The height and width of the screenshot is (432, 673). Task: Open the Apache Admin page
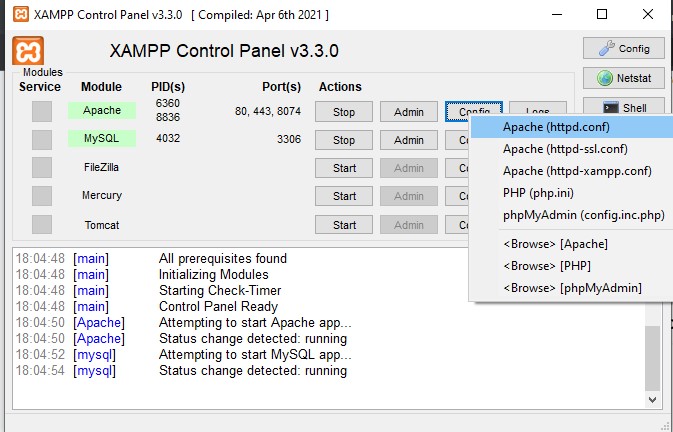409,112
